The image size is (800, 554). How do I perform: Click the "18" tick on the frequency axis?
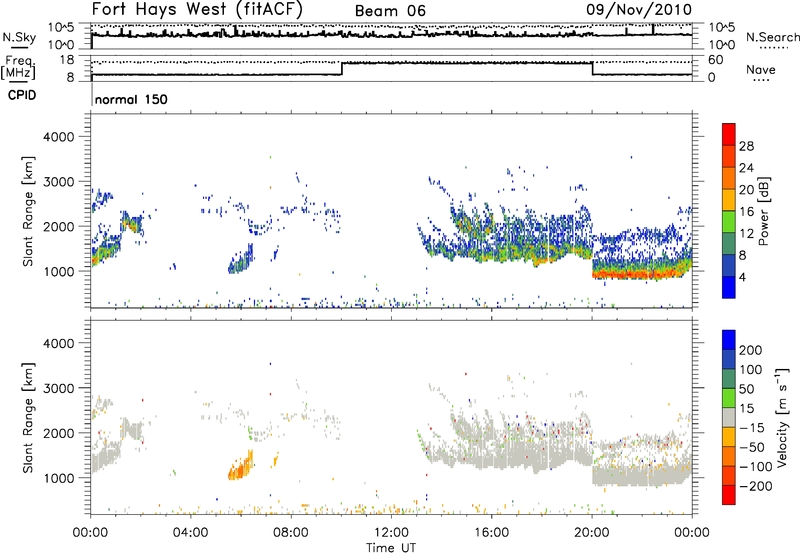point(67,60)
